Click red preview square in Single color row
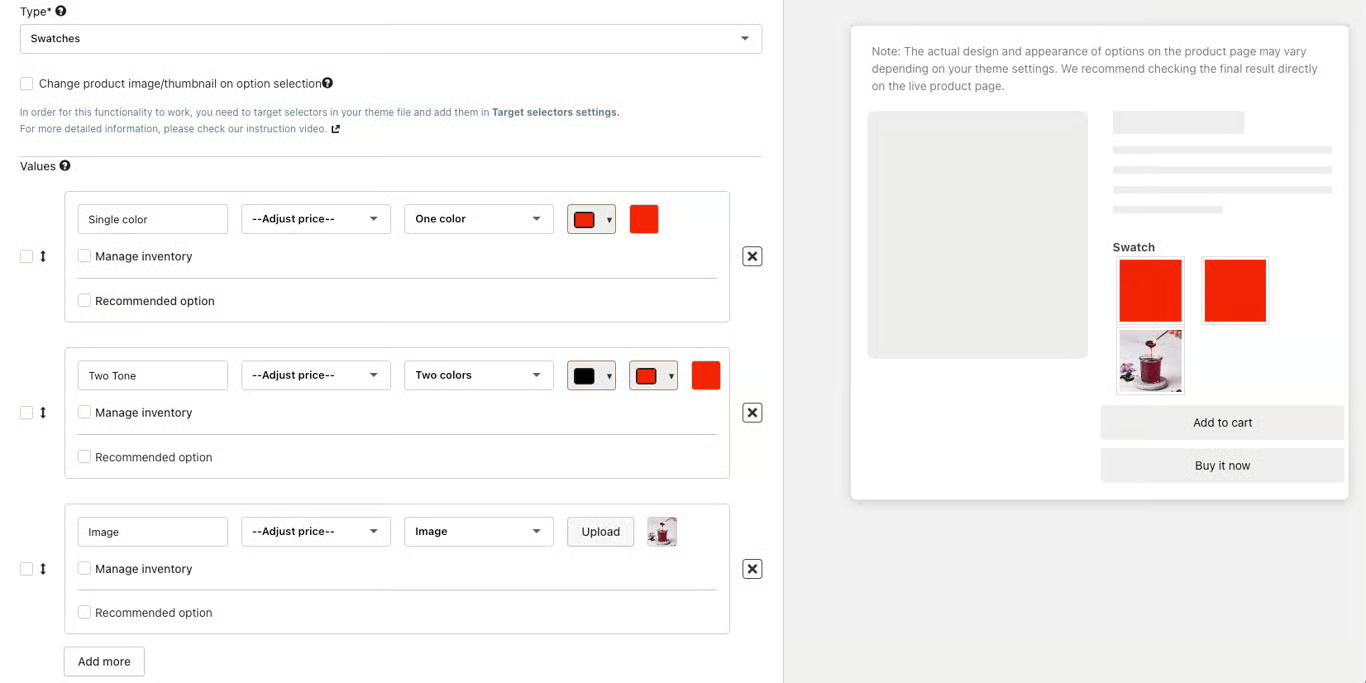1366x683 pixels. pos(644,219)
